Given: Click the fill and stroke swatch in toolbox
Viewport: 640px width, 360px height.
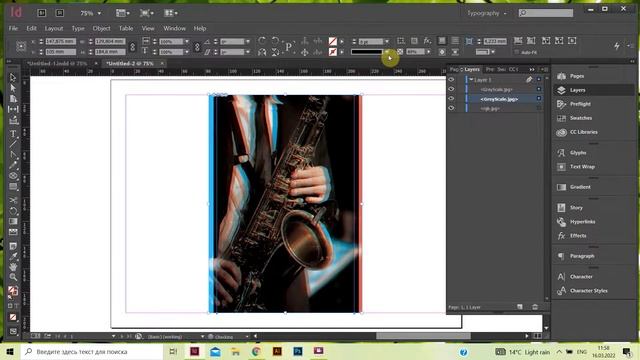Looking at the screenshot, I should (x=13, y=291).
